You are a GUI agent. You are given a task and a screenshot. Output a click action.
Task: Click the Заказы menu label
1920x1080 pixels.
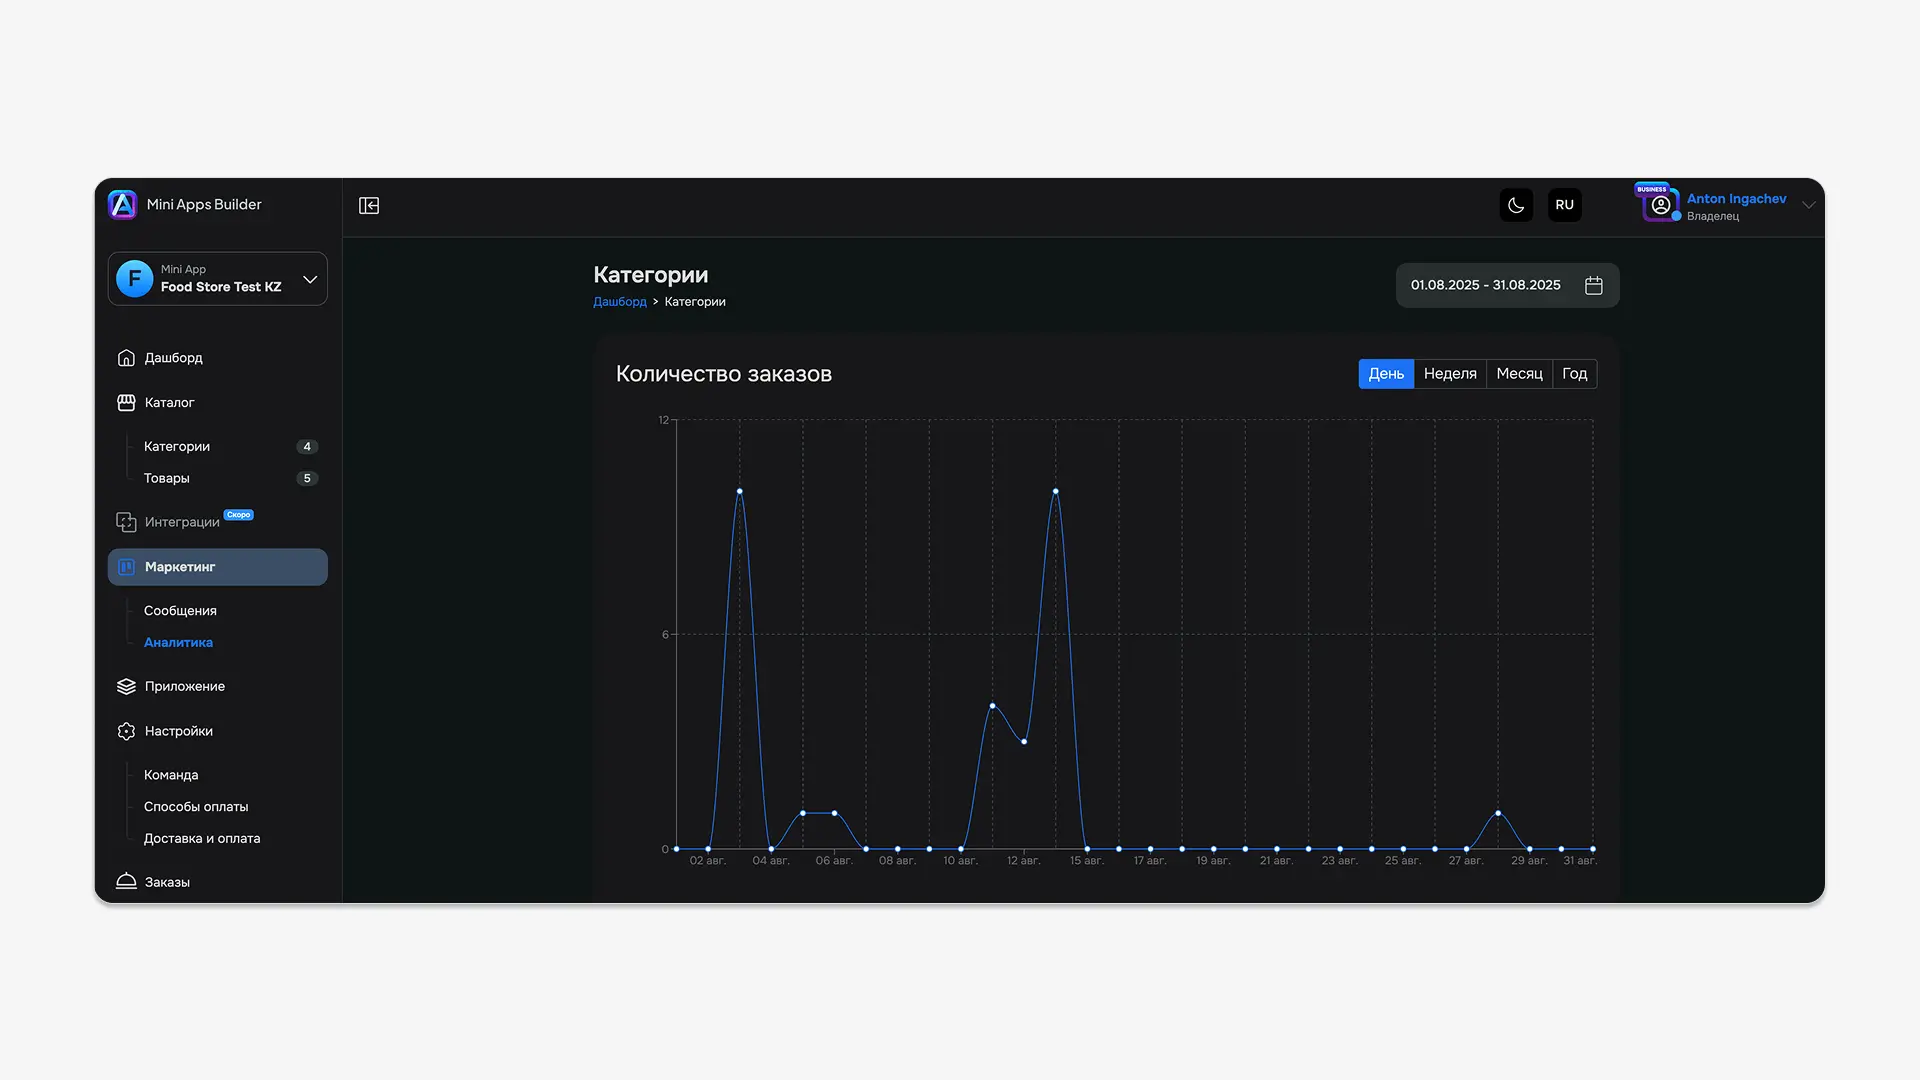tap(167, 883)
